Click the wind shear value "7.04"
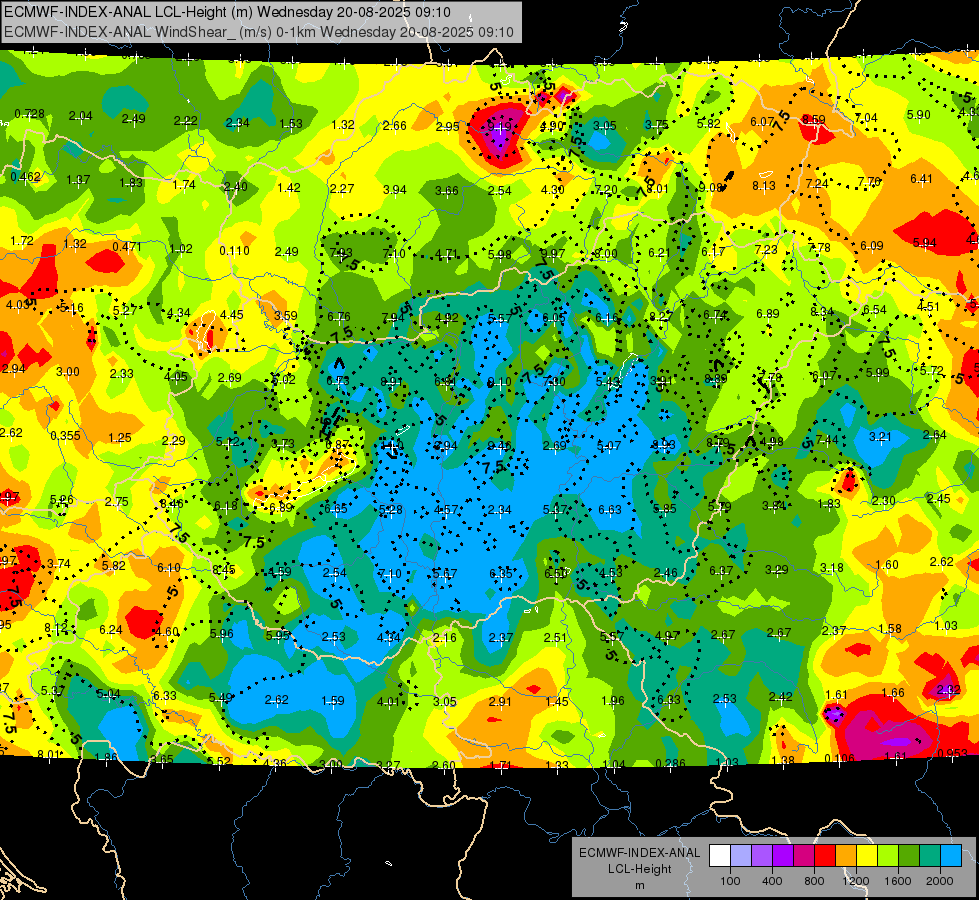 [866, 117]
